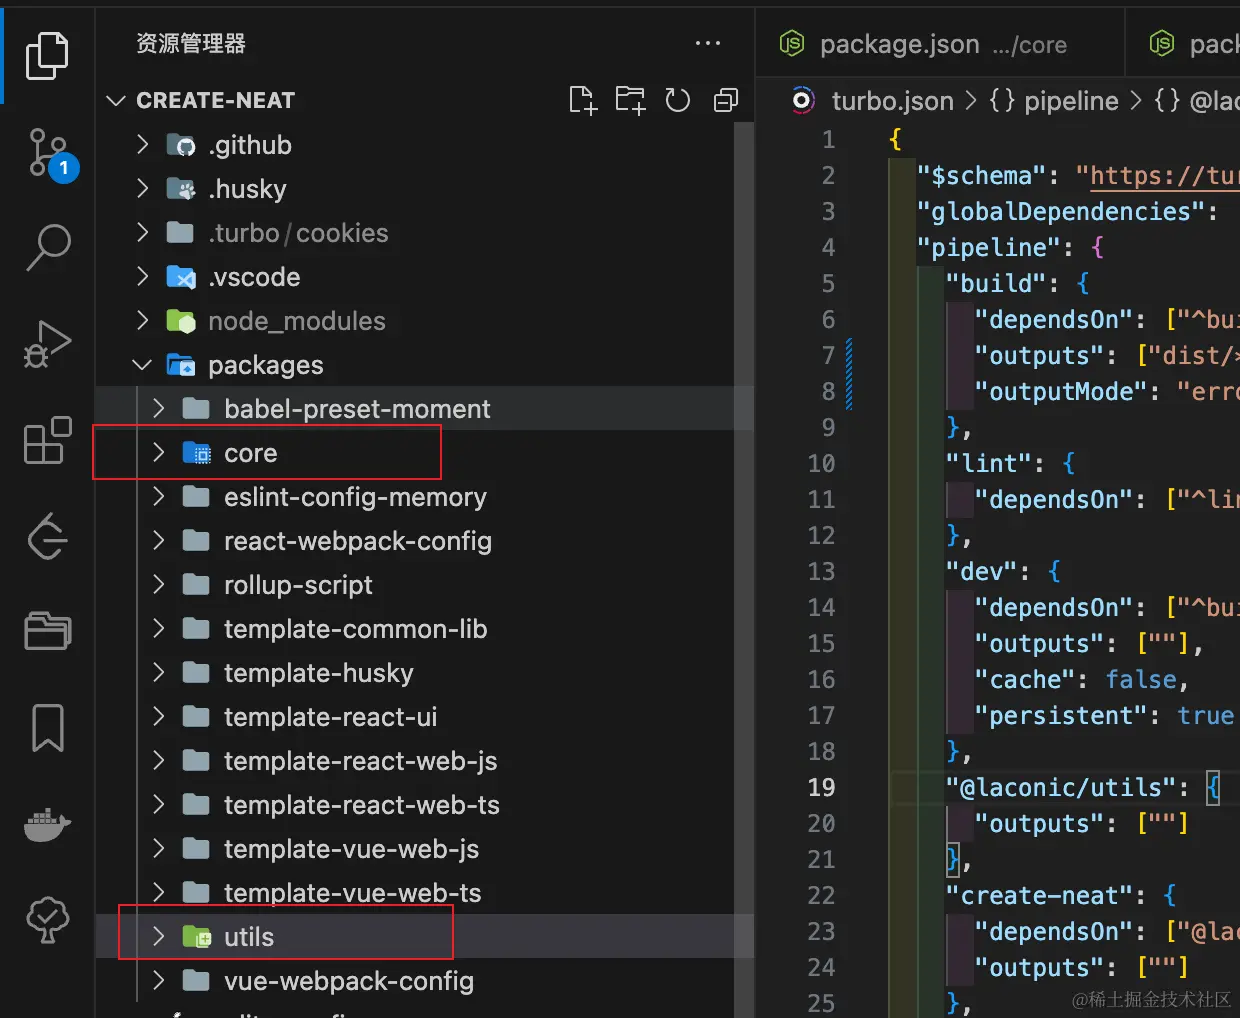
Task: Open the Explorer view in activity bar
Action: [47, 55]
